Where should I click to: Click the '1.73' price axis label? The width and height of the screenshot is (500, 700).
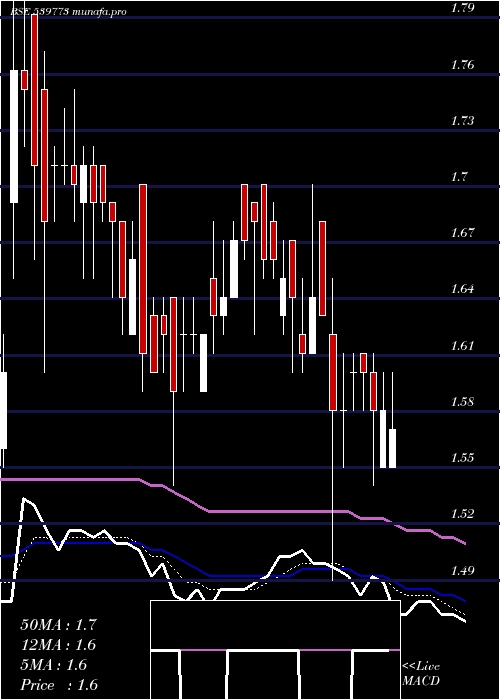(x=462, y=121)
